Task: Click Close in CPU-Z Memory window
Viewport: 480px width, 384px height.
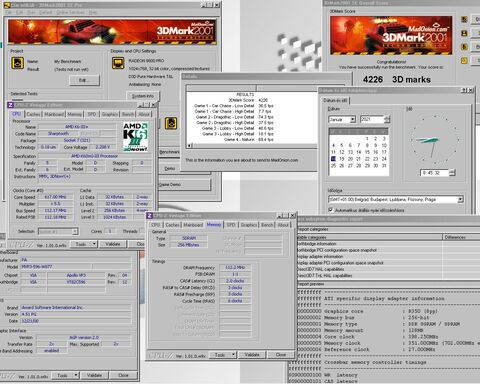Action: click(x=281, y=355)
